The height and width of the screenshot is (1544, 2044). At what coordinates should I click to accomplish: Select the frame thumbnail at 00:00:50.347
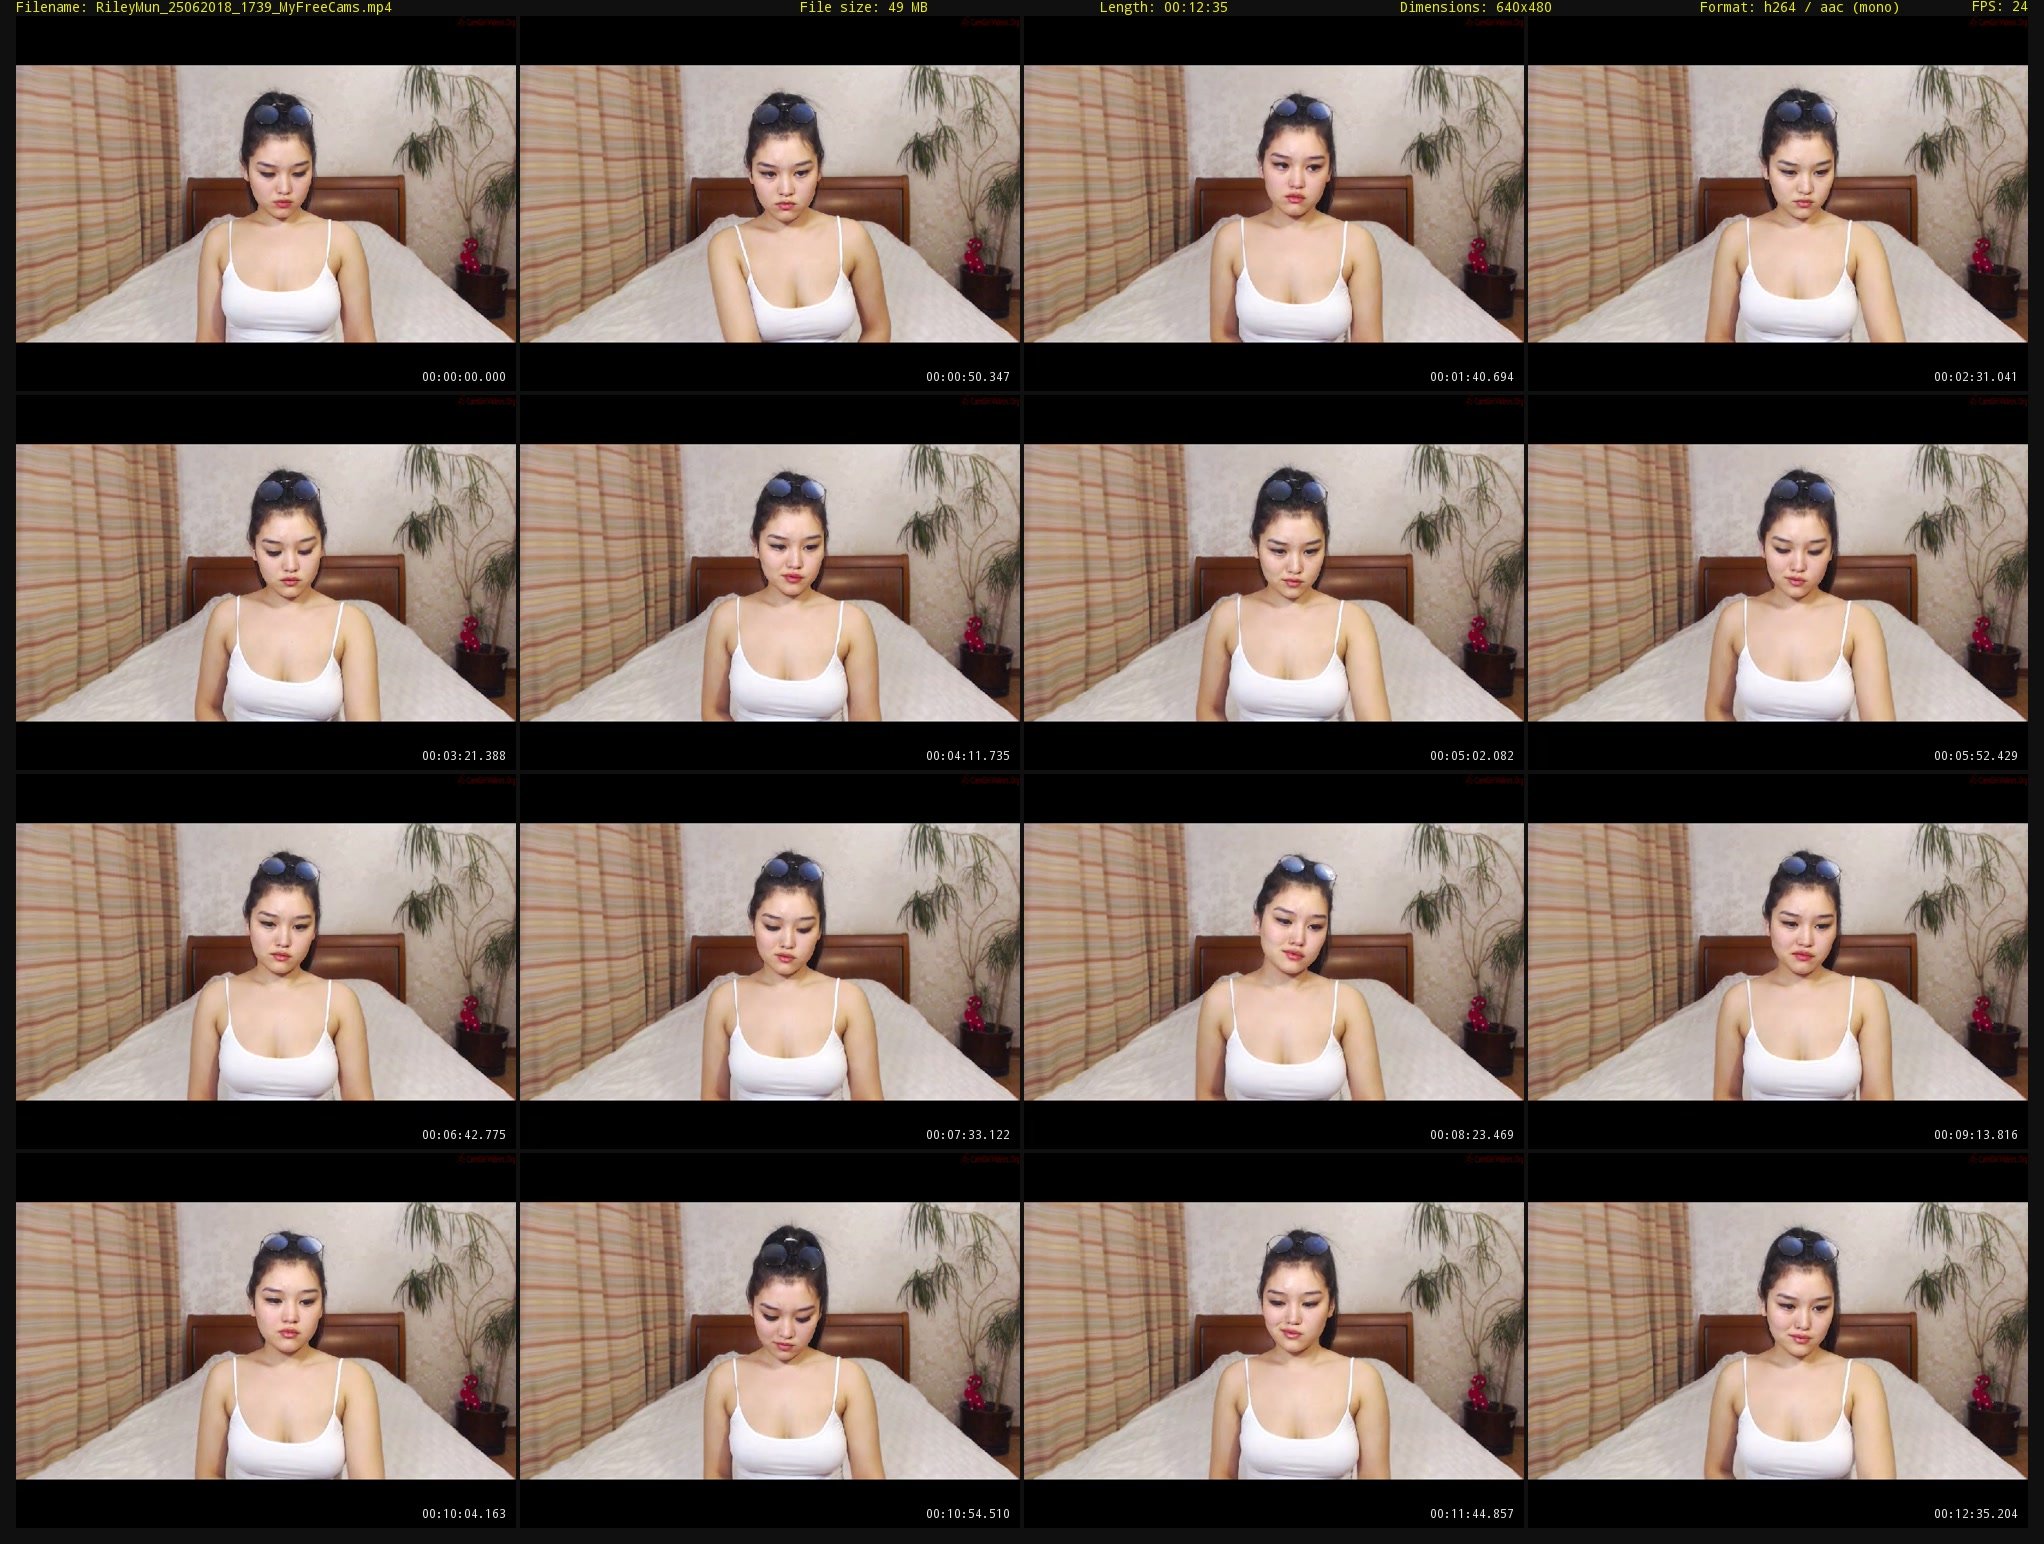[770, 204]
